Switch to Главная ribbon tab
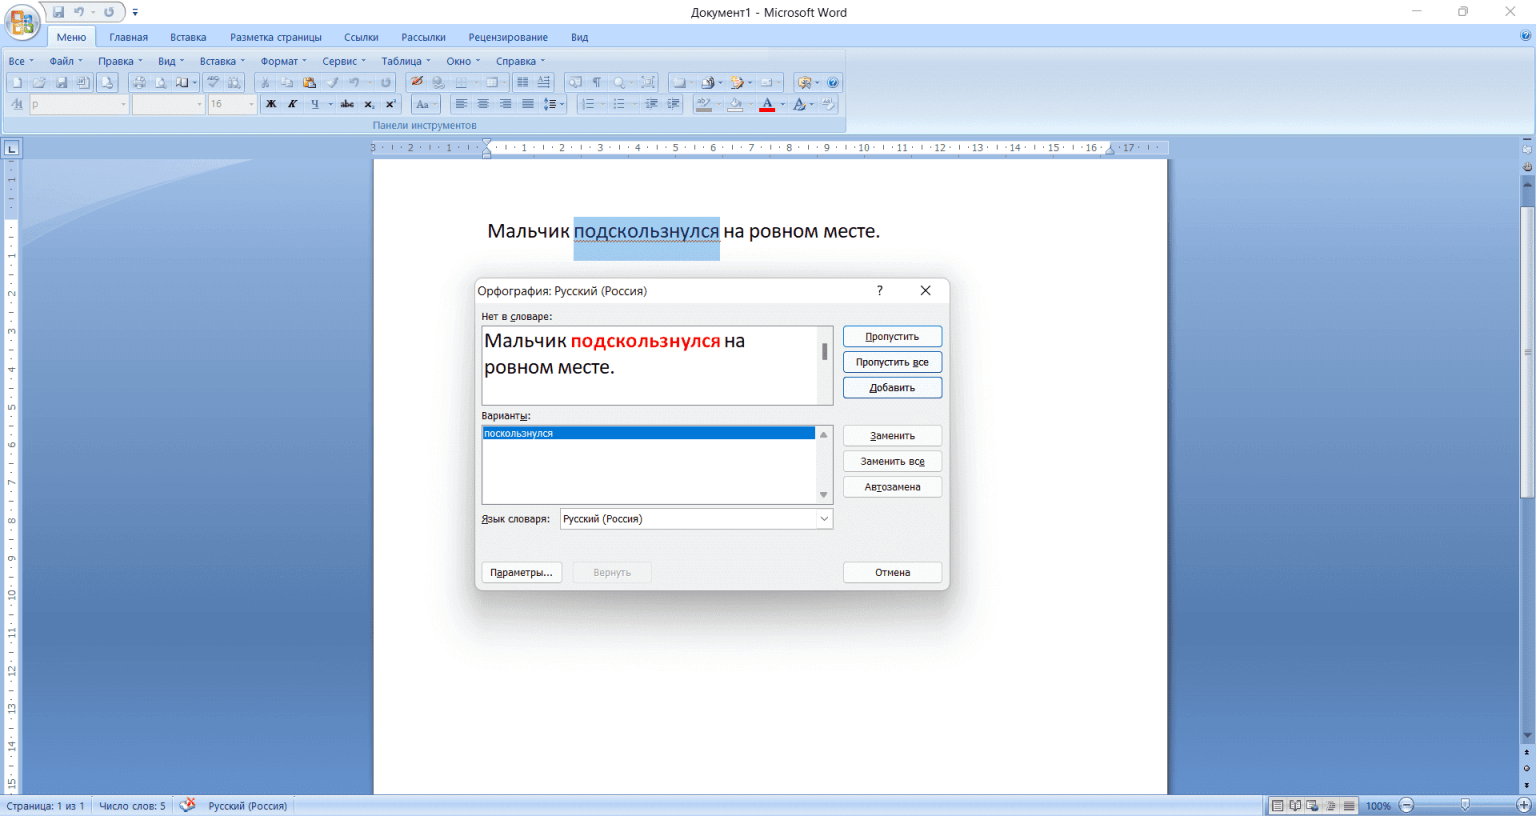Viewport: 1536px width, 816px height. (x=129, y=37)
